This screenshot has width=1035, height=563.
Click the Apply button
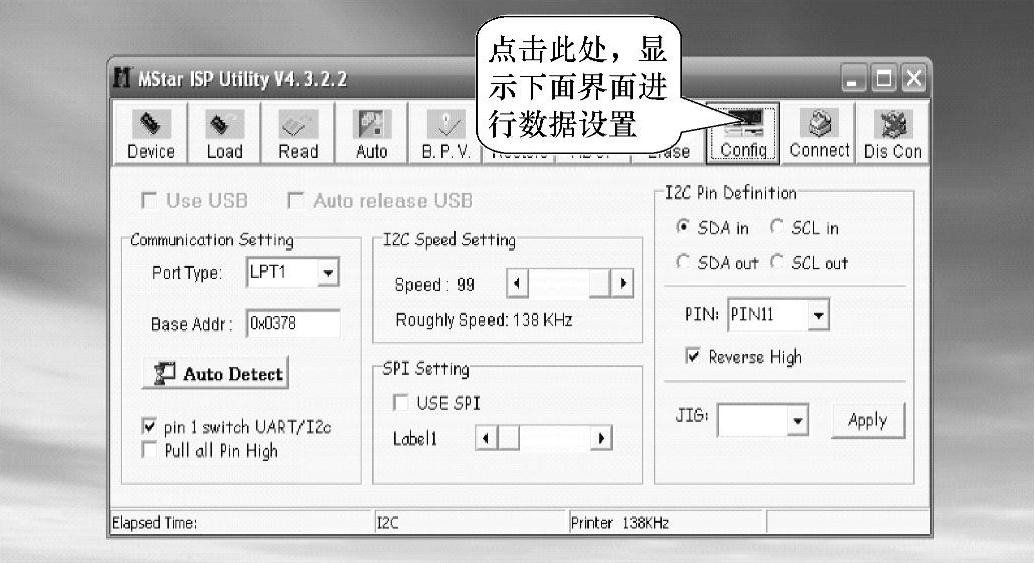867,420
